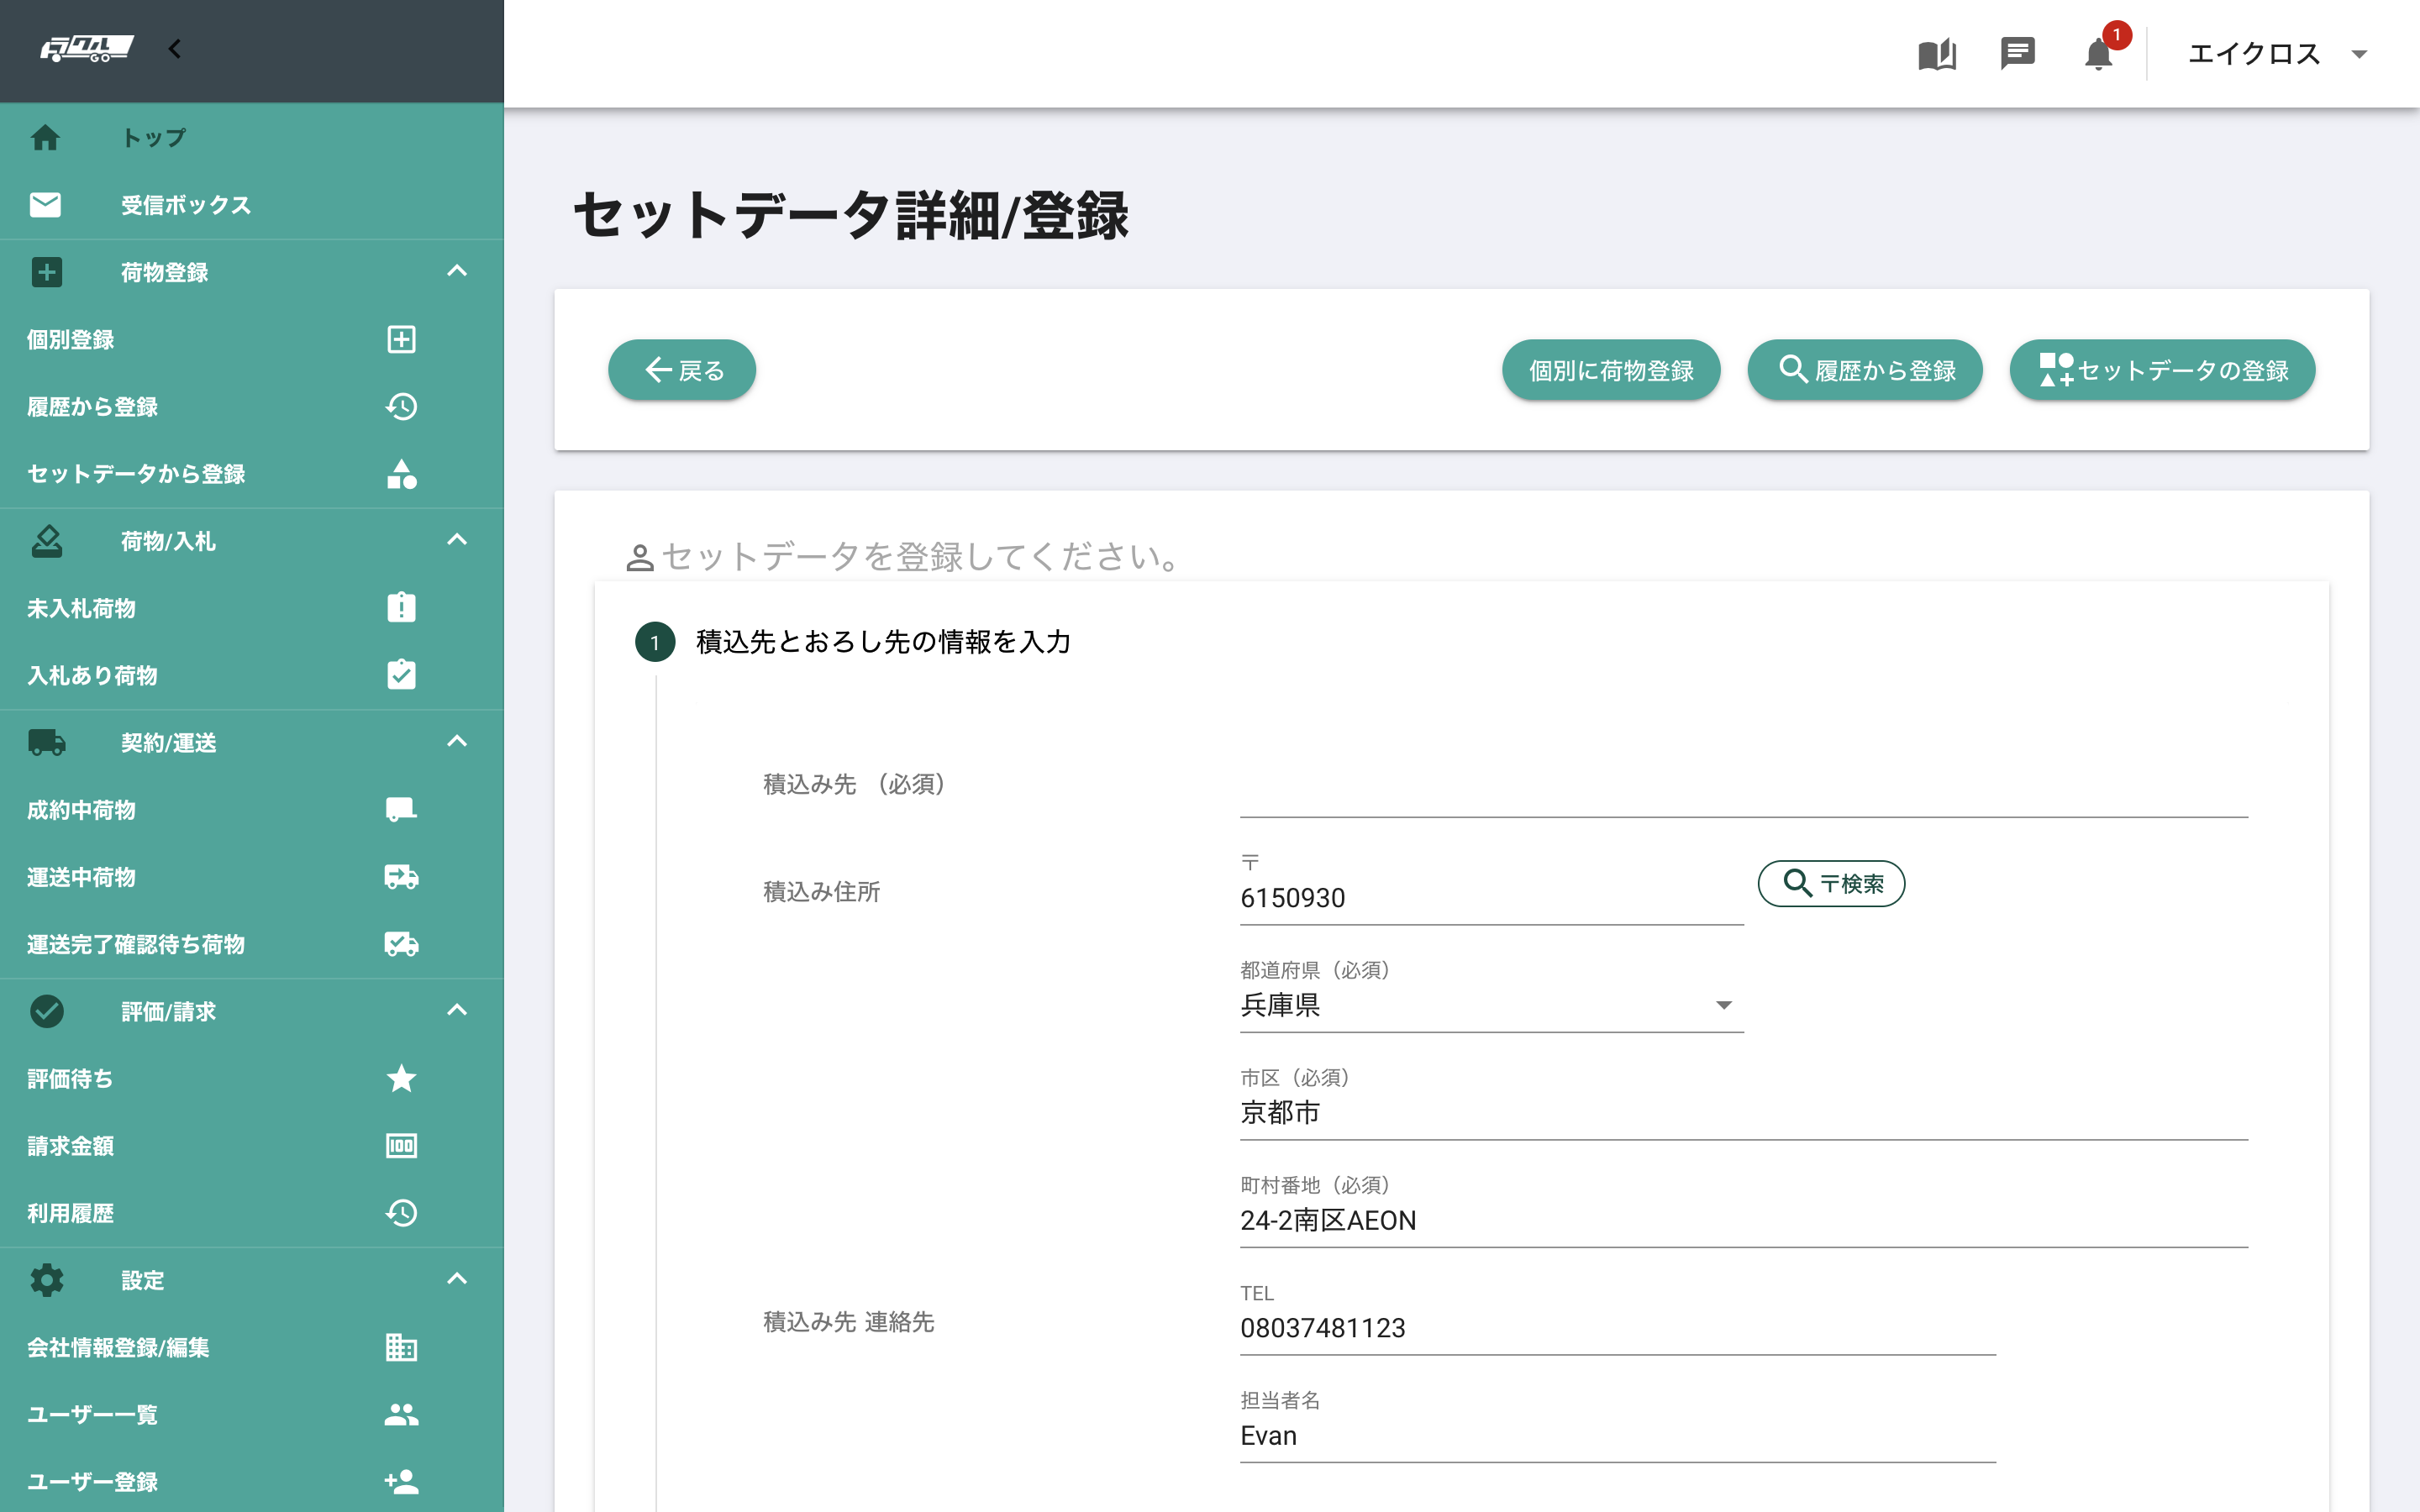The image size is (2420, 1512).
Task: Select 未入札荷物 text in sidebar
Action: [81, 608]
